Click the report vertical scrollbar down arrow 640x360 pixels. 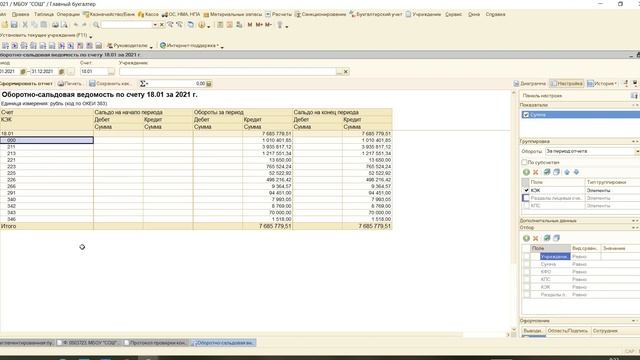click(514, 329)
